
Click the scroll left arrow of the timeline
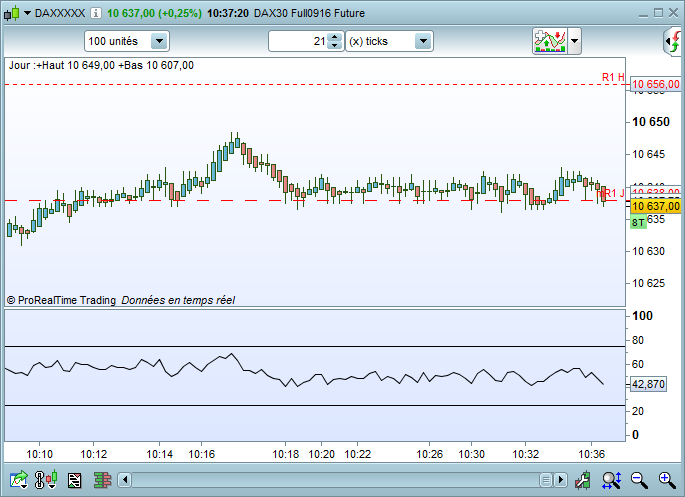(125, 480)
